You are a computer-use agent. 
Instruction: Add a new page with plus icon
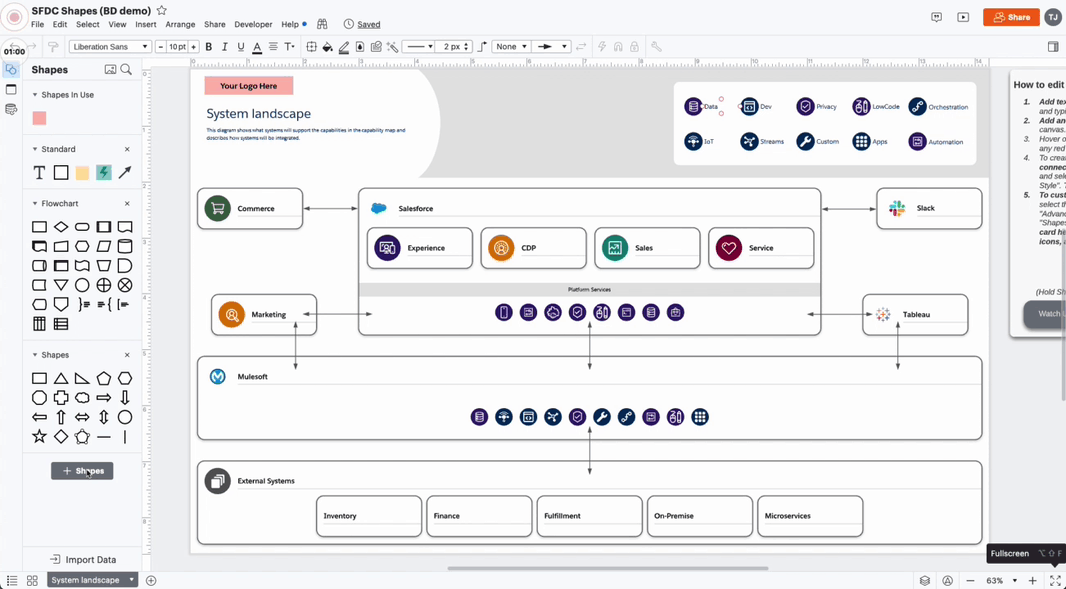point(151,581)
